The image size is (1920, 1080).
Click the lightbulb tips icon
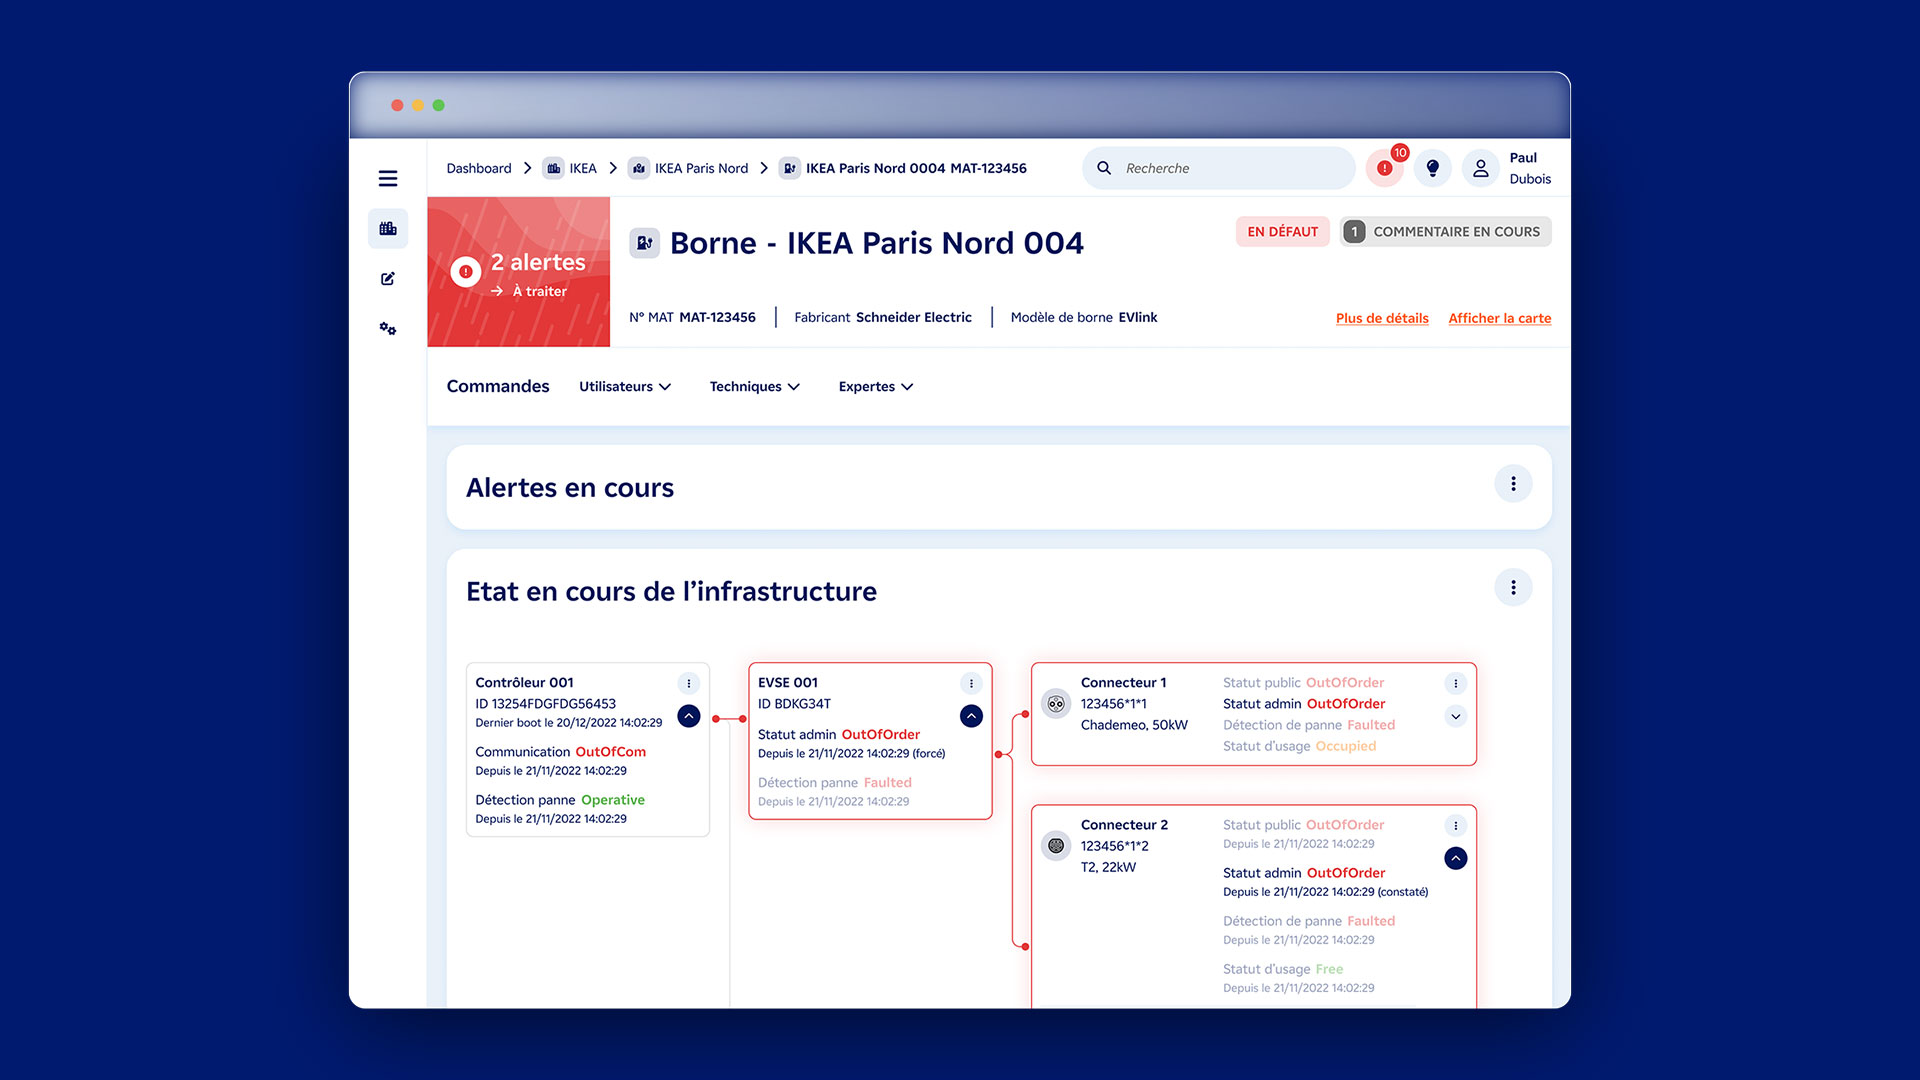[1433, 168]
